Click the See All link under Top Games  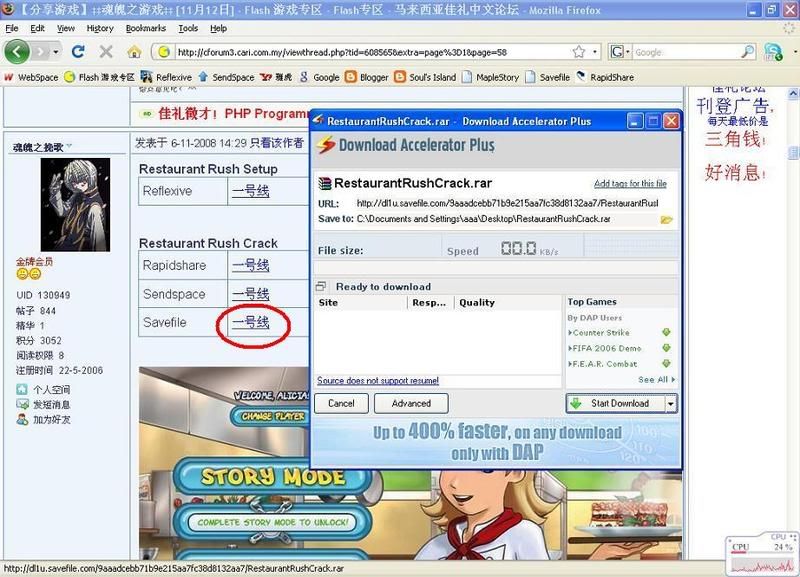point(656,380)
